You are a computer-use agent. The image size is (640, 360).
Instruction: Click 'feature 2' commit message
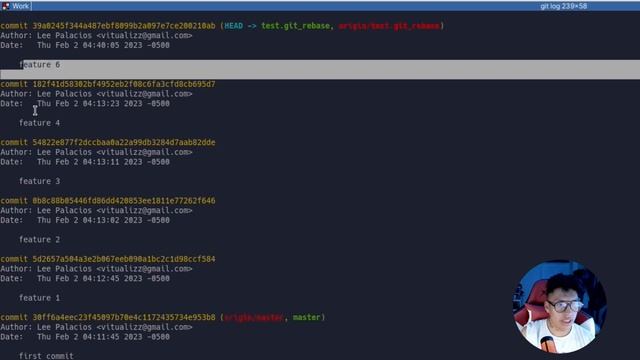40,240
